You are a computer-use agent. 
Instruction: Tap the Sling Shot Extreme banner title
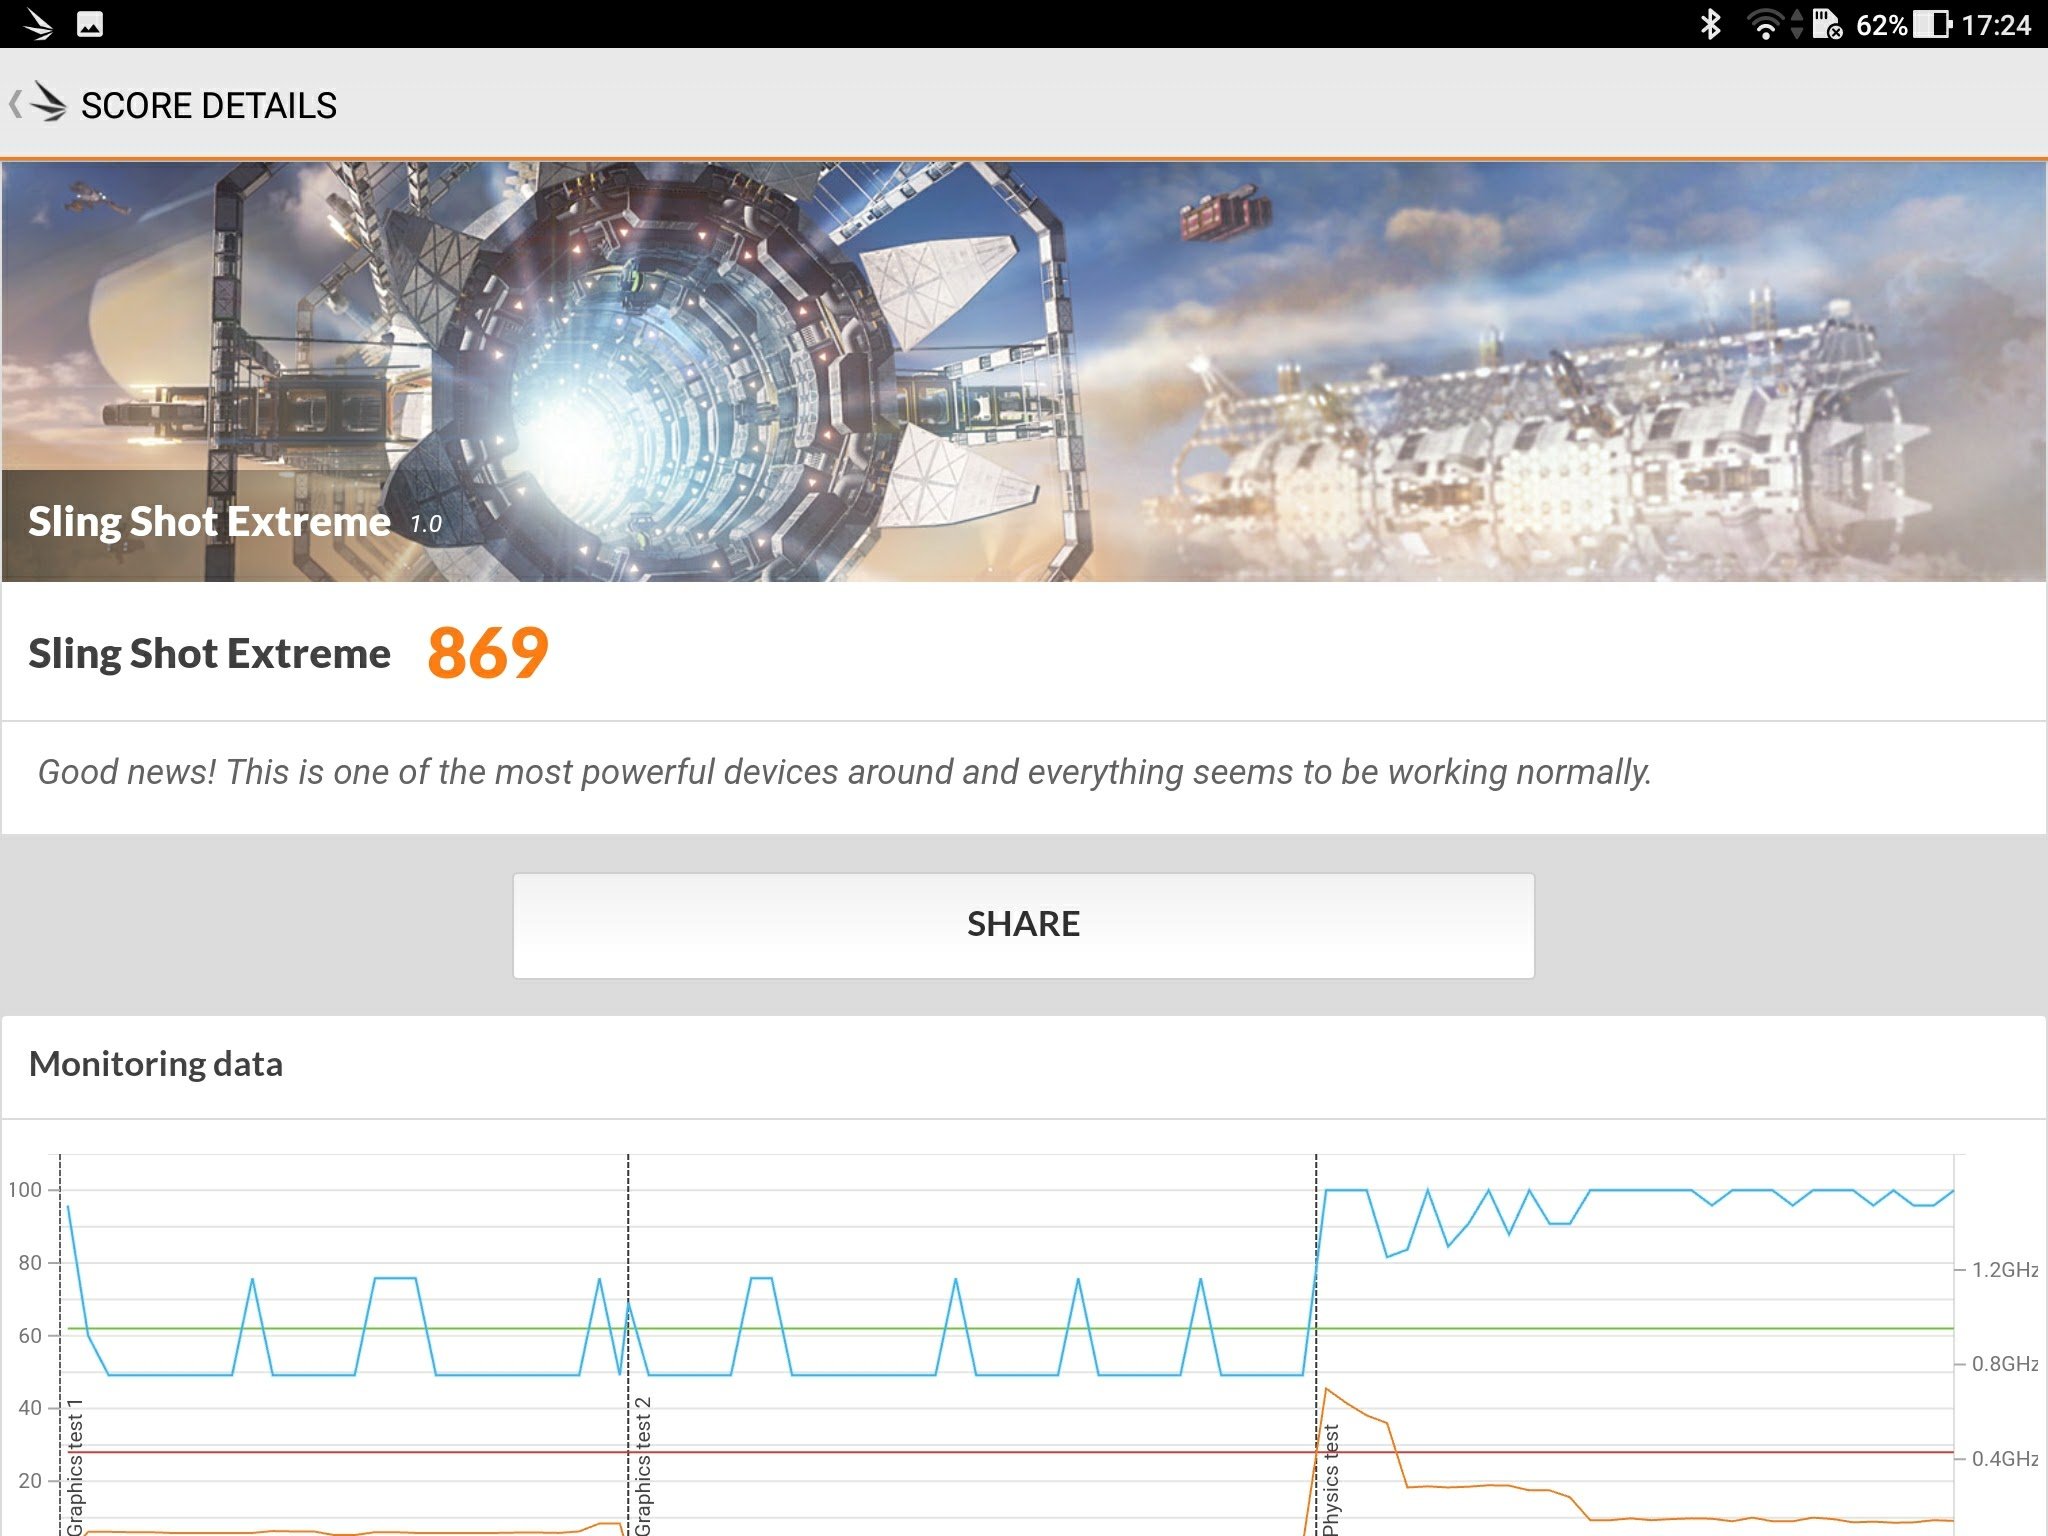click(x=209, y=522)
